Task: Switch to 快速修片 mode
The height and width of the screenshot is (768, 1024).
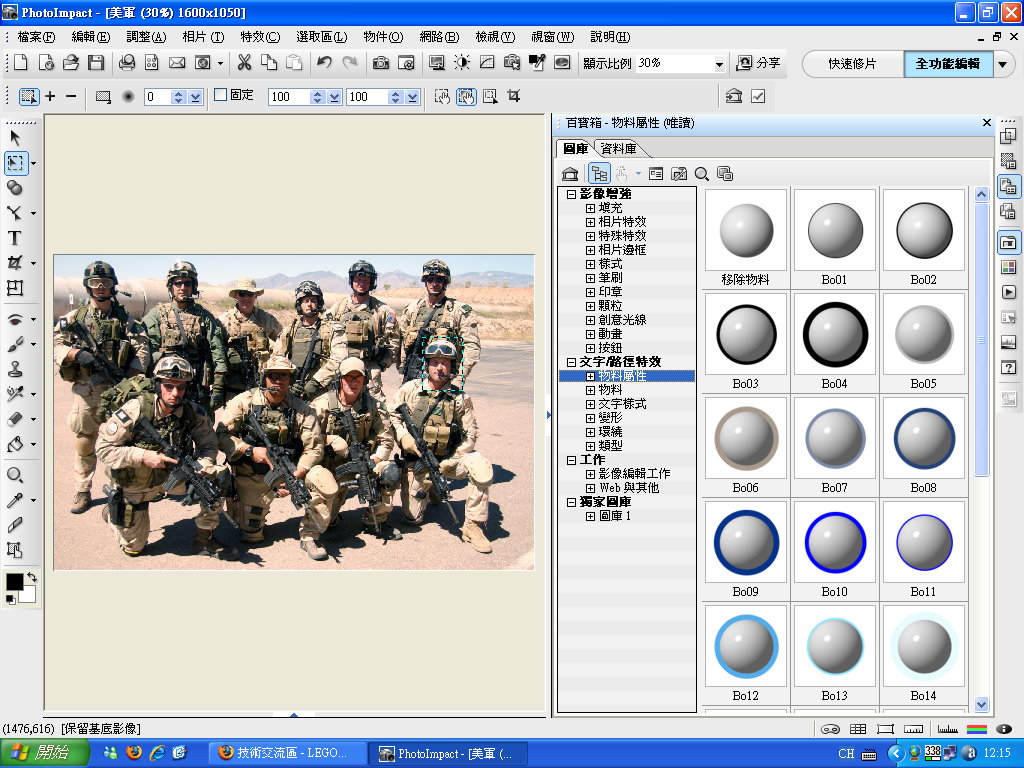Action: pyautogui.click(x=852, y=63)
